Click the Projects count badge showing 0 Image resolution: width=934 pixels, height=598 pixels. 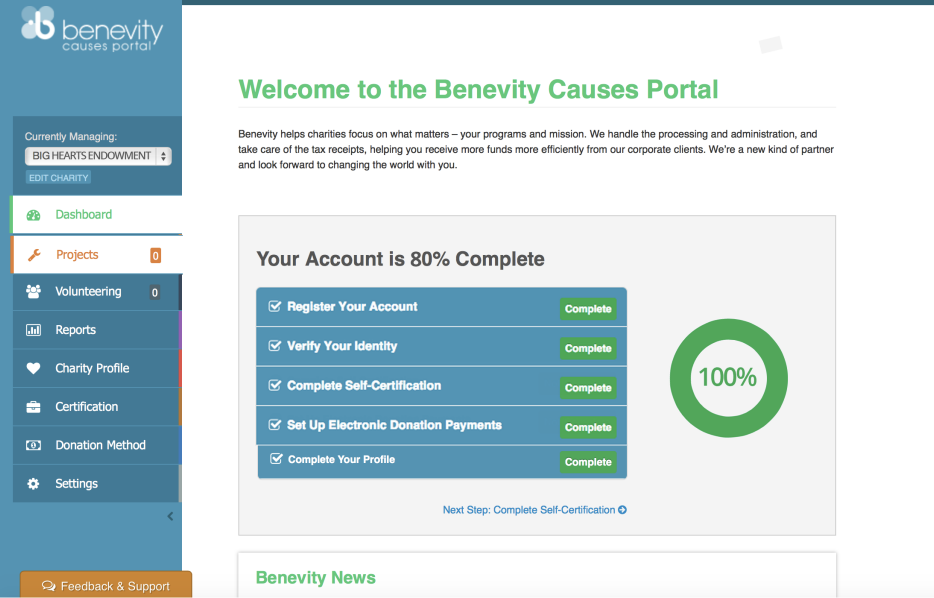tap(155, 255)
